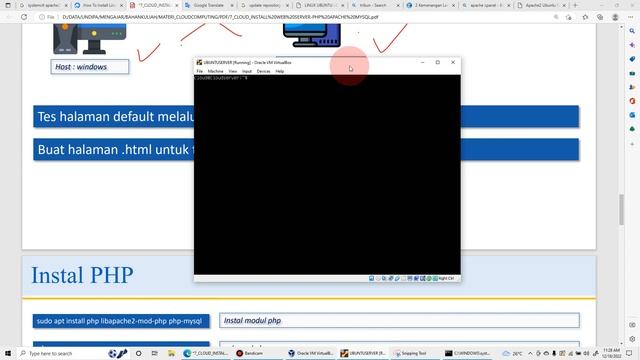Close the Google Translate browser tab

(232, 5)
